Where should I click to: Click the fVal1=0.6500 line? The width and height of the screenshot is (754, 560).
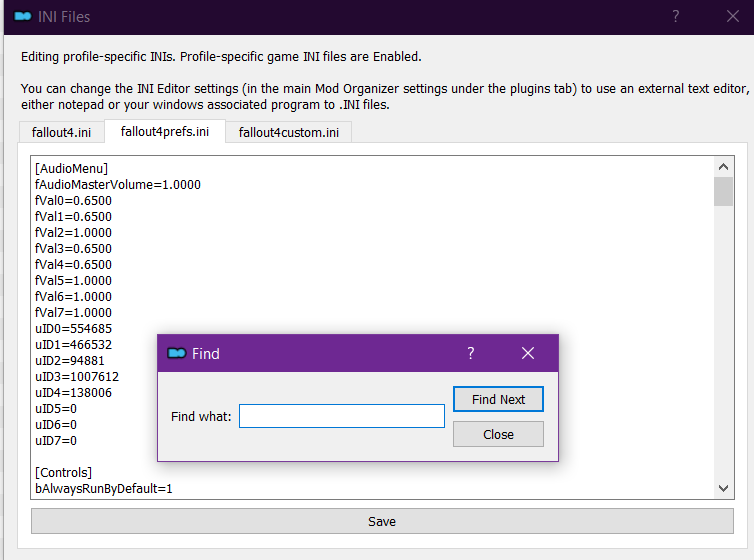[73, 217]
